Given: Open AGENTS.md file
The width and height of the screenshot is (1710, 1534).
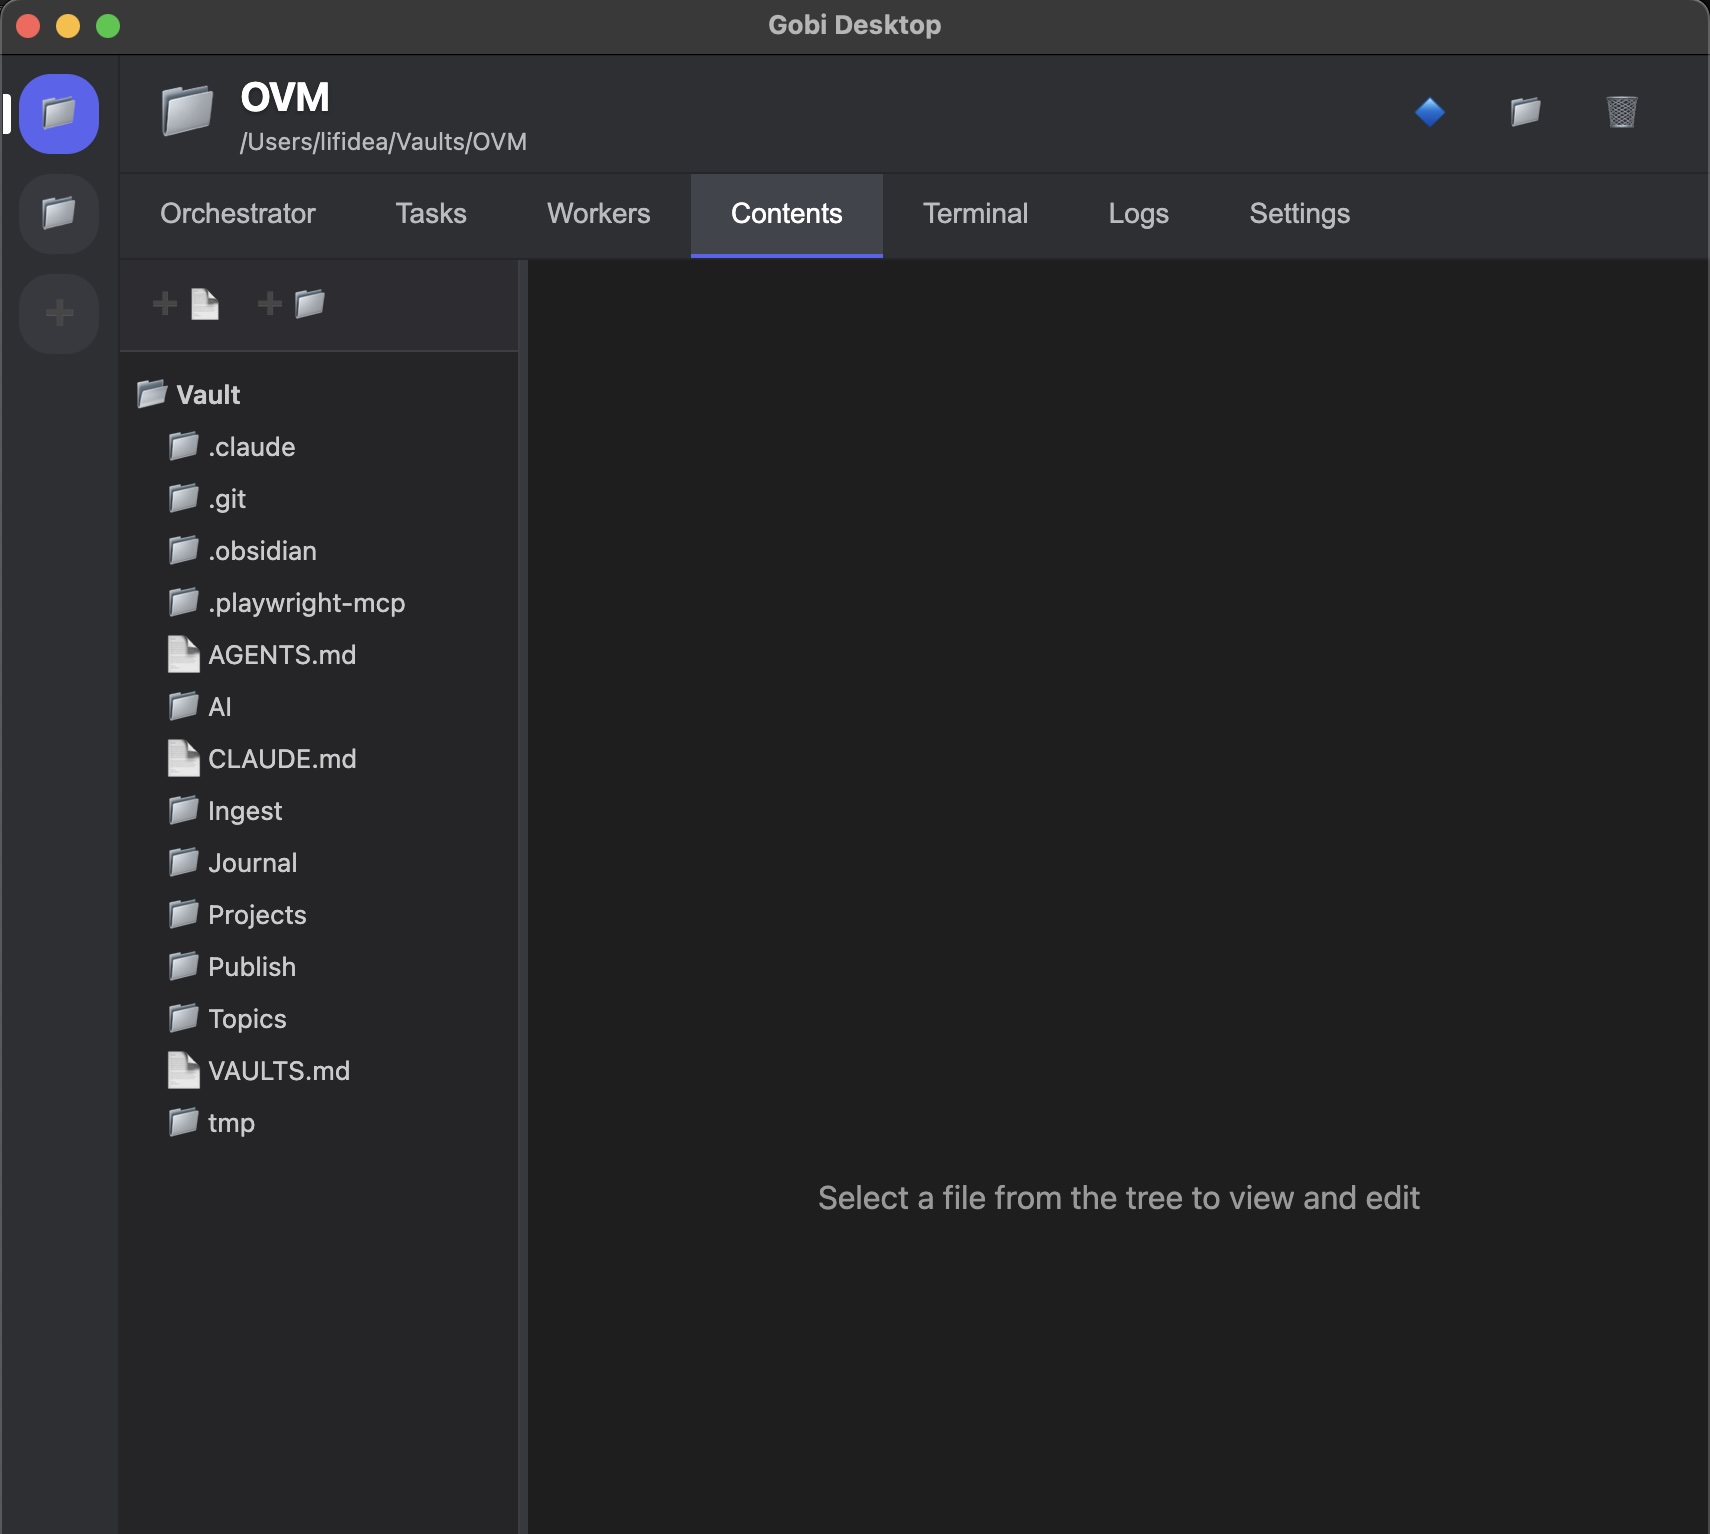Looking at the screenshot, I should pyautogui.click(x=281, y=655).
